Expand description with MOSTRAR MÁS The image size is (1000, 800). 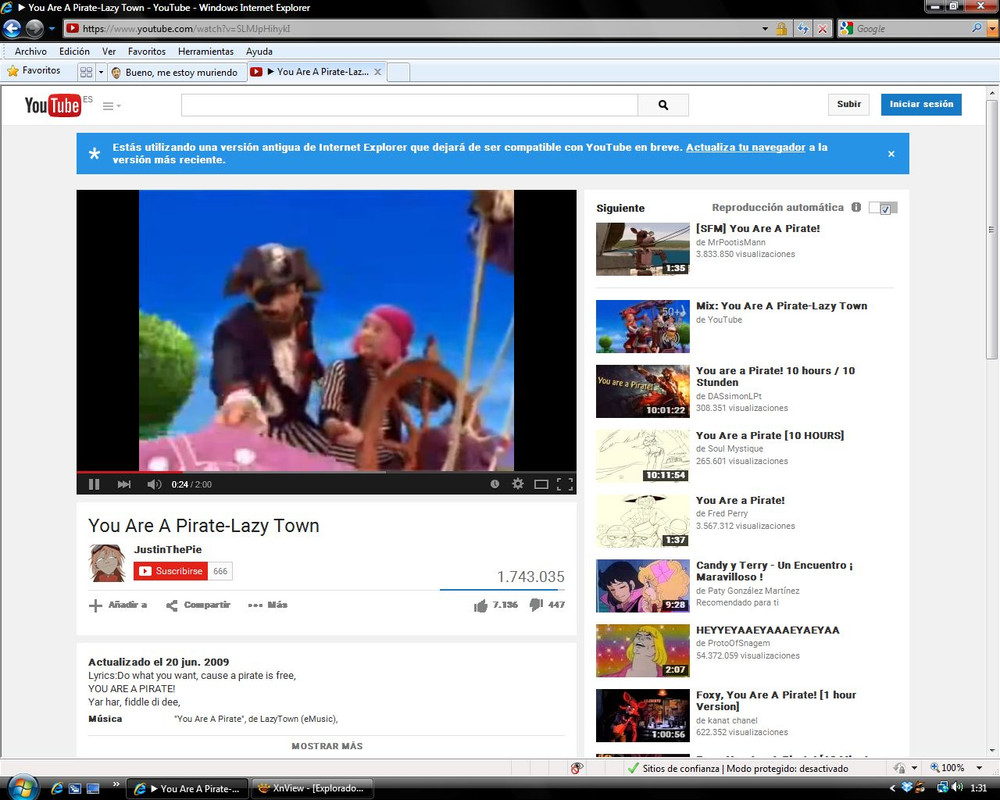point(327,746)
